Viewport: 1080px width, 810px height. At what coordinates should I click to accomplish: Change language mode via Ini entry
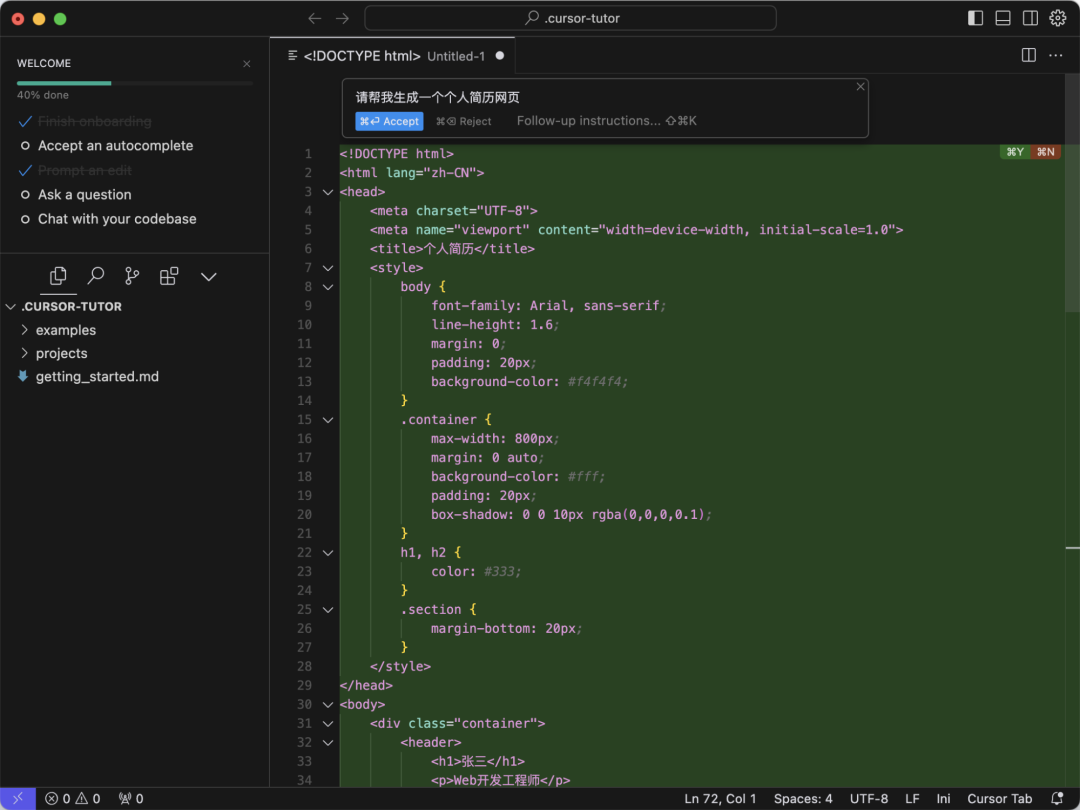pos(944,799)
